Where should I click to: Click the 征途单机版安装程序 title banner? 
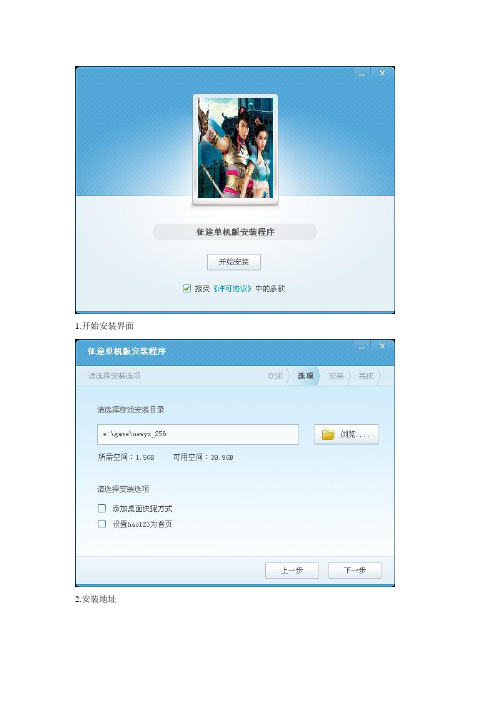coord(235,232)
